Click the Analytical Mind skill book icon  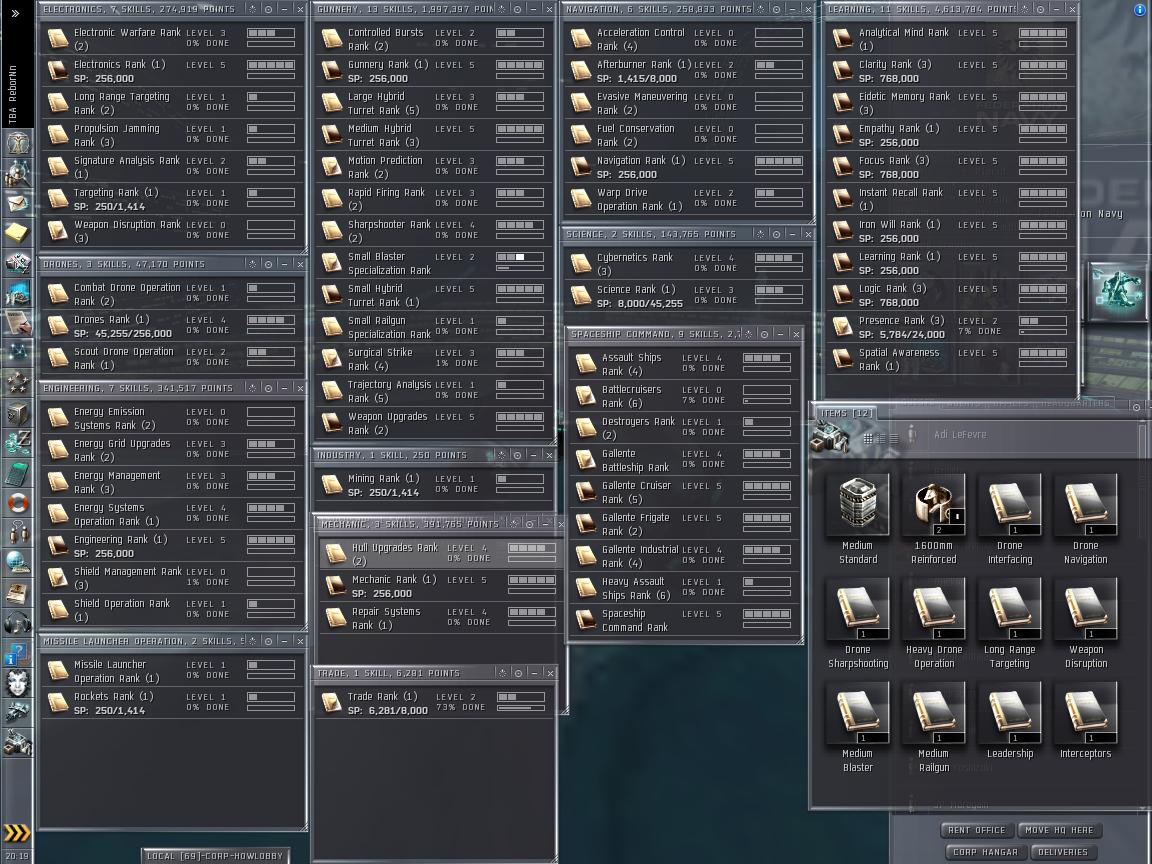(842, 39)
